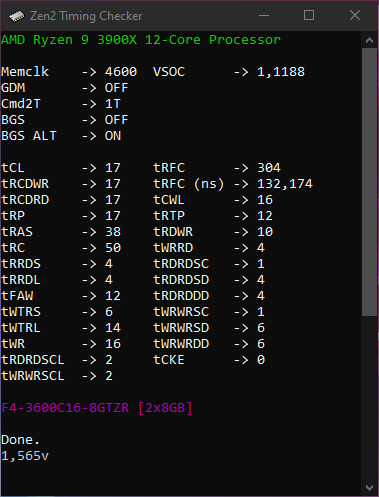This screenshot has height=497, width=379.
Task: Click the tRFC (ns) value 132,174
Action: 285,184
